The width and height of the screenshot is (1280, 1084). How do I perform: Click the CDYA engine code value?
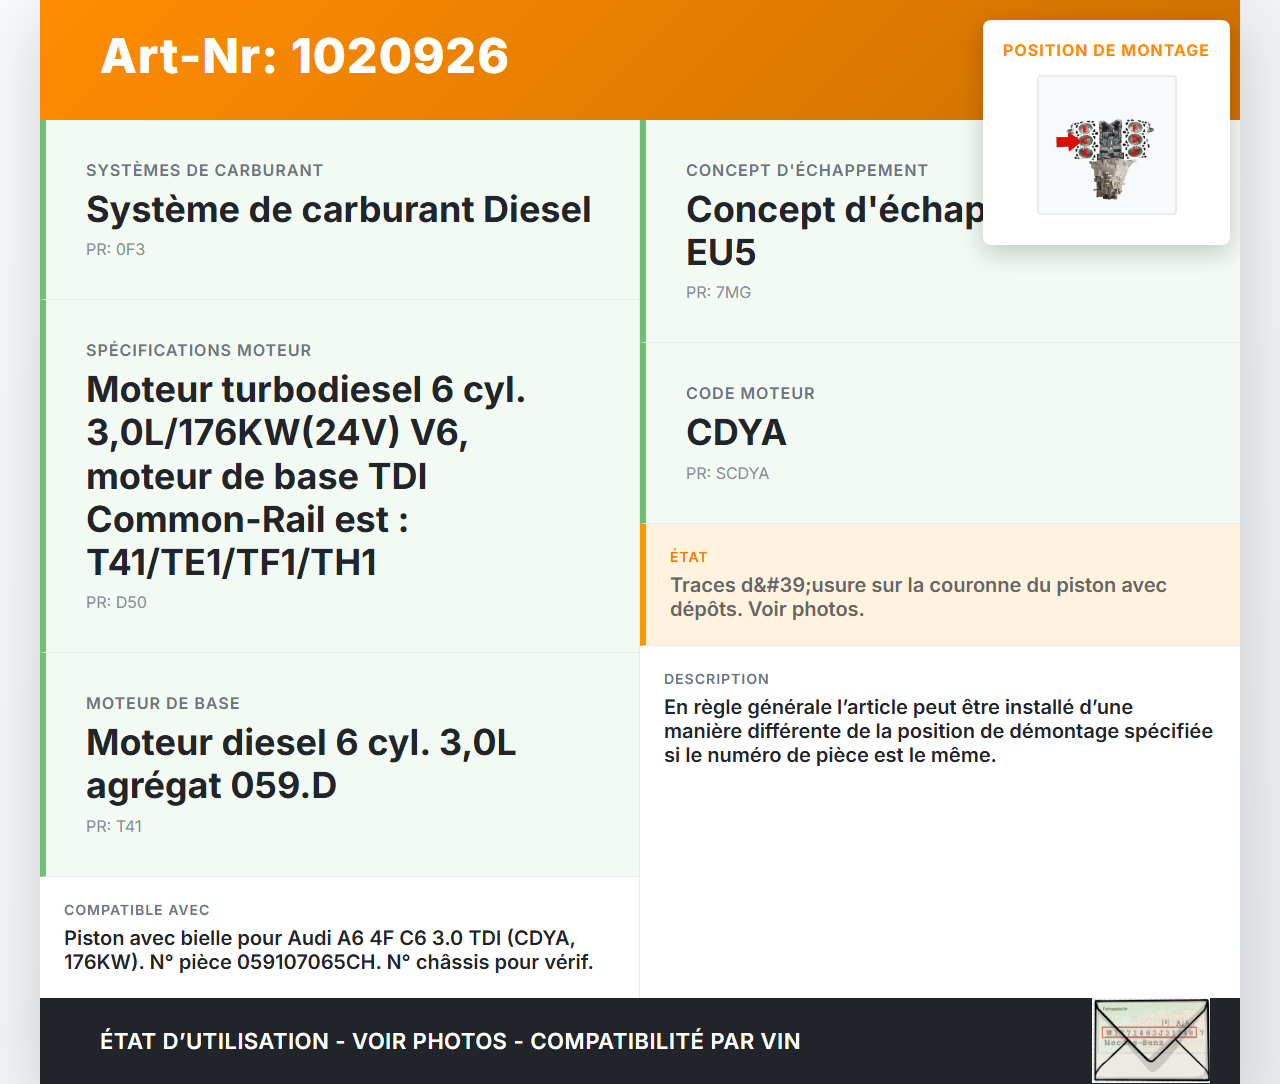[736, 433]
